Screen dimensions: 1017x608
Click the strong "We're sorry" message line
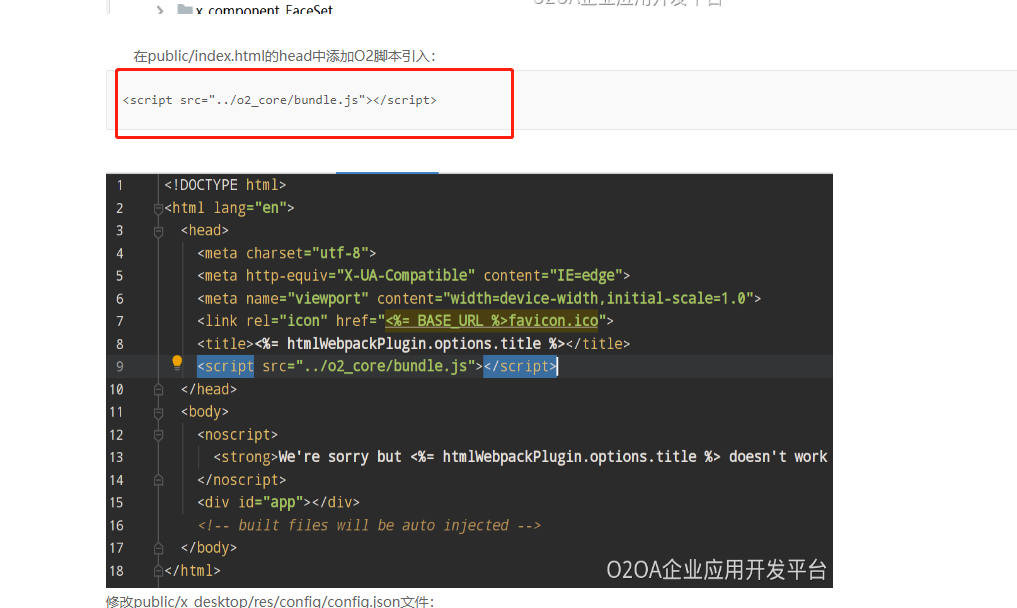pyautogui.click(x=520, y=457)
